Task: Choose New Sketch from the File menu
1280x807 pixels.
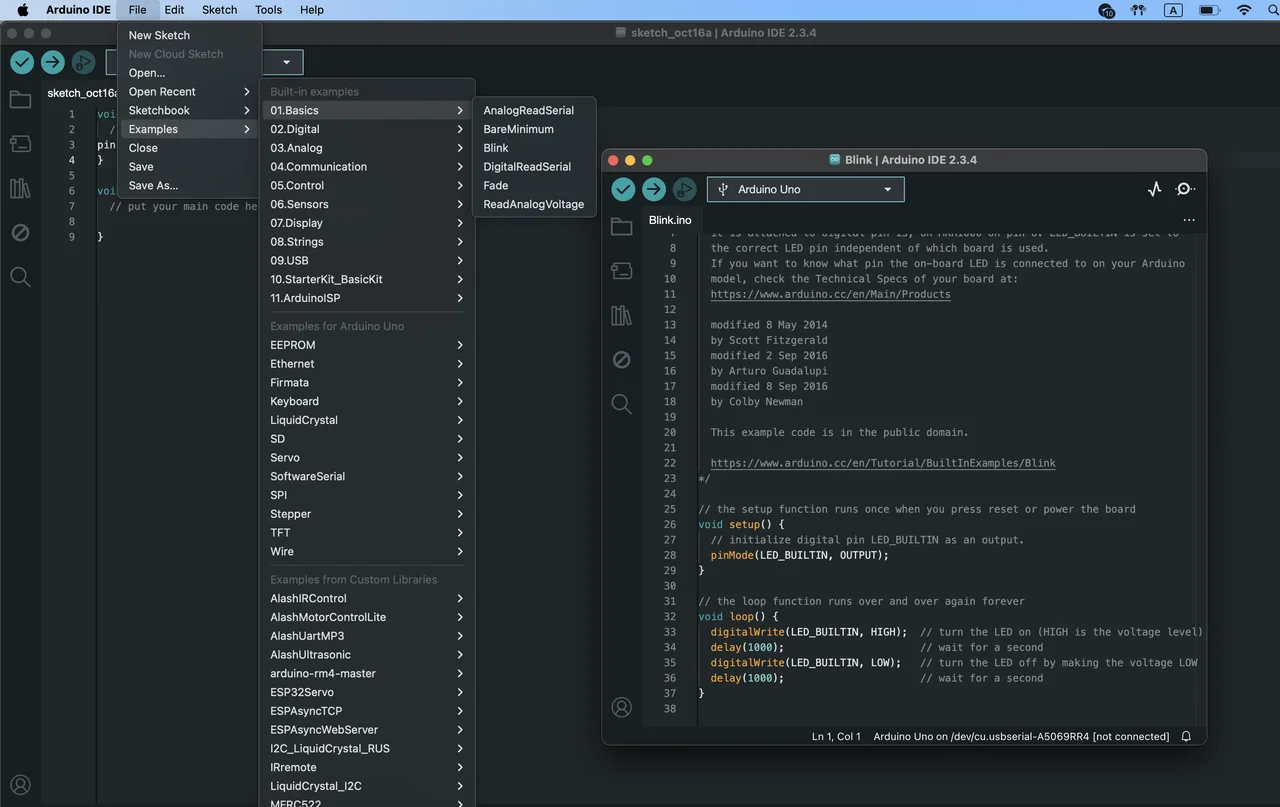Action: [x=159, y=35]
